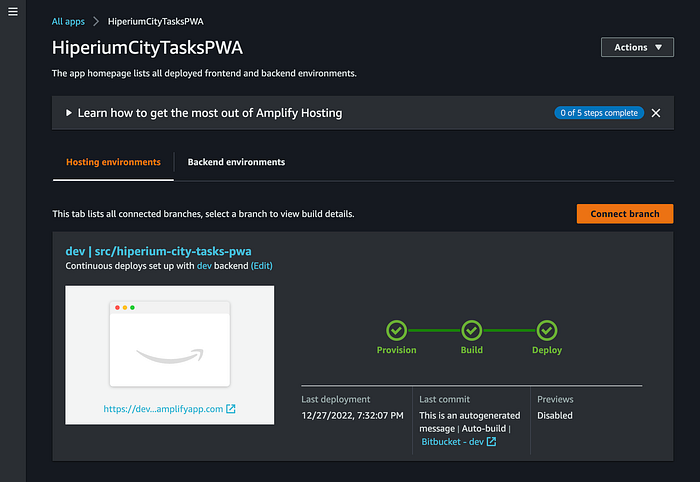Open the Actions dropdown
700x482 pixels.
click(x=637, y=47)
